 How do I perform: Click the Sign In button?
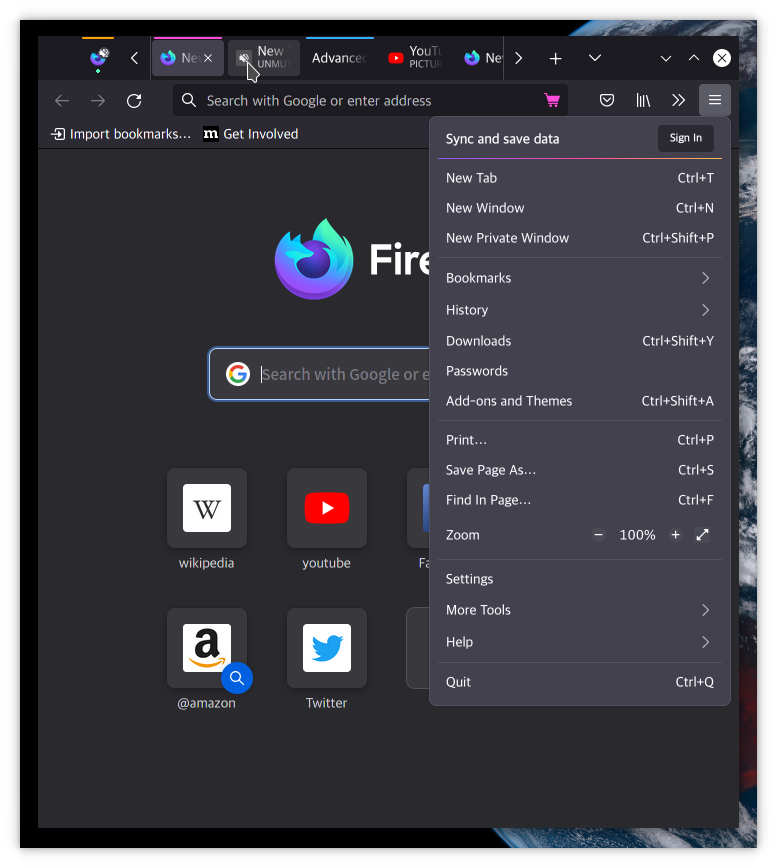(x=685, y=138)
